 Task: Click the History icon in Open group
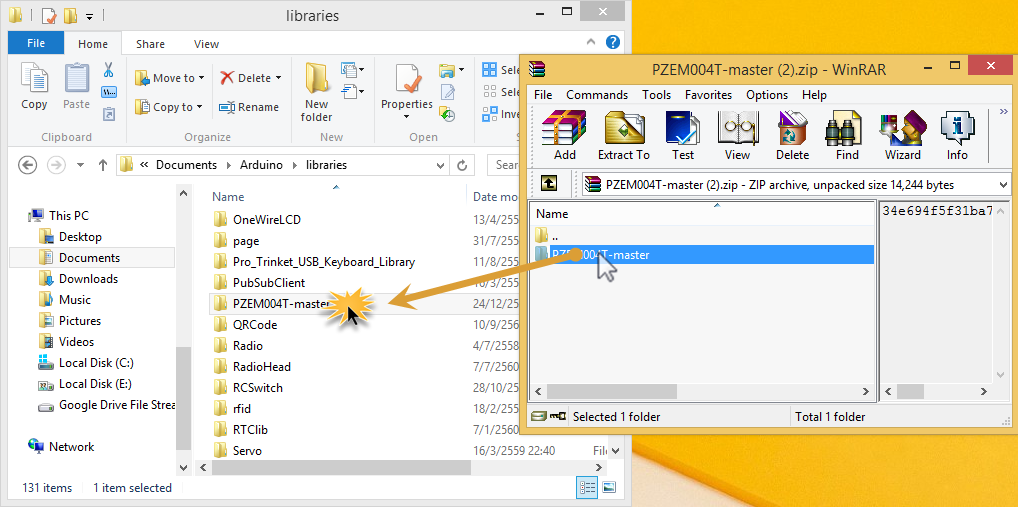(447, 114)
